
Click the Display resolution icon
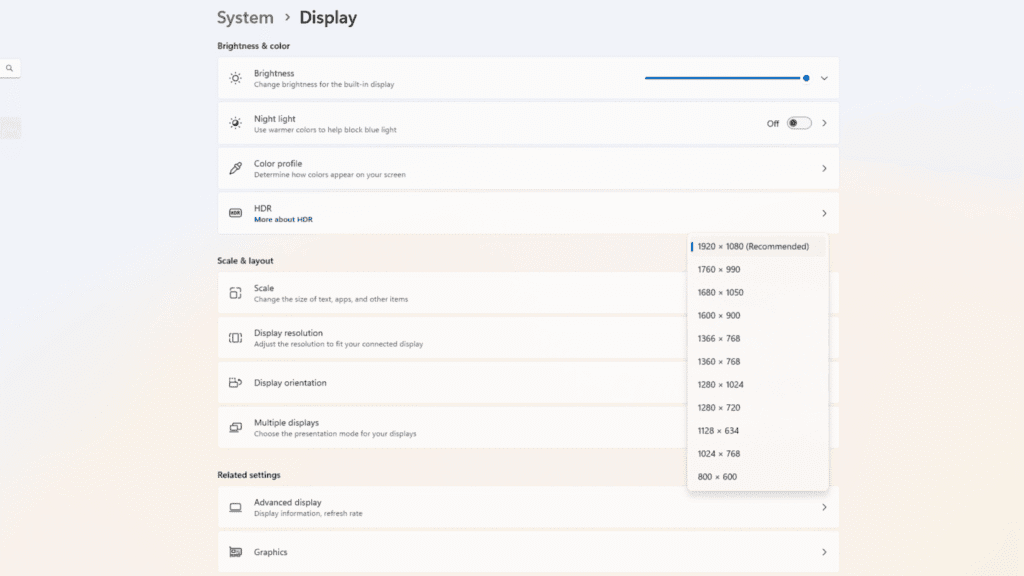tap(235, 338)
